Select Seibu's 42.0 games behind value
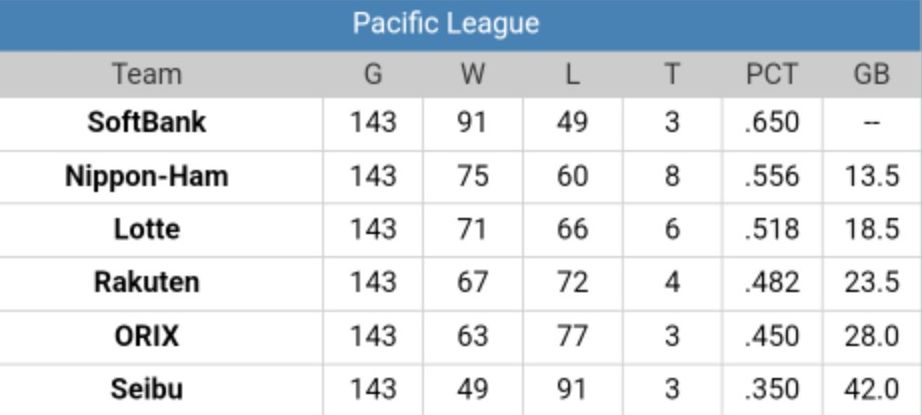 click(x=871, y=388)
